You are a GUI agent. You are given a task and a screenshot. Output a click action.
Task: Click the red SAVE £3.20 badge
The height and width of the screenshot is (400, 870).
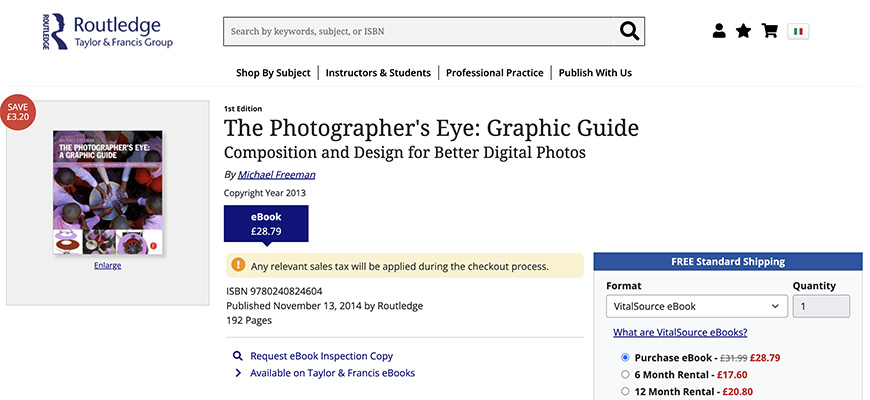18,113
